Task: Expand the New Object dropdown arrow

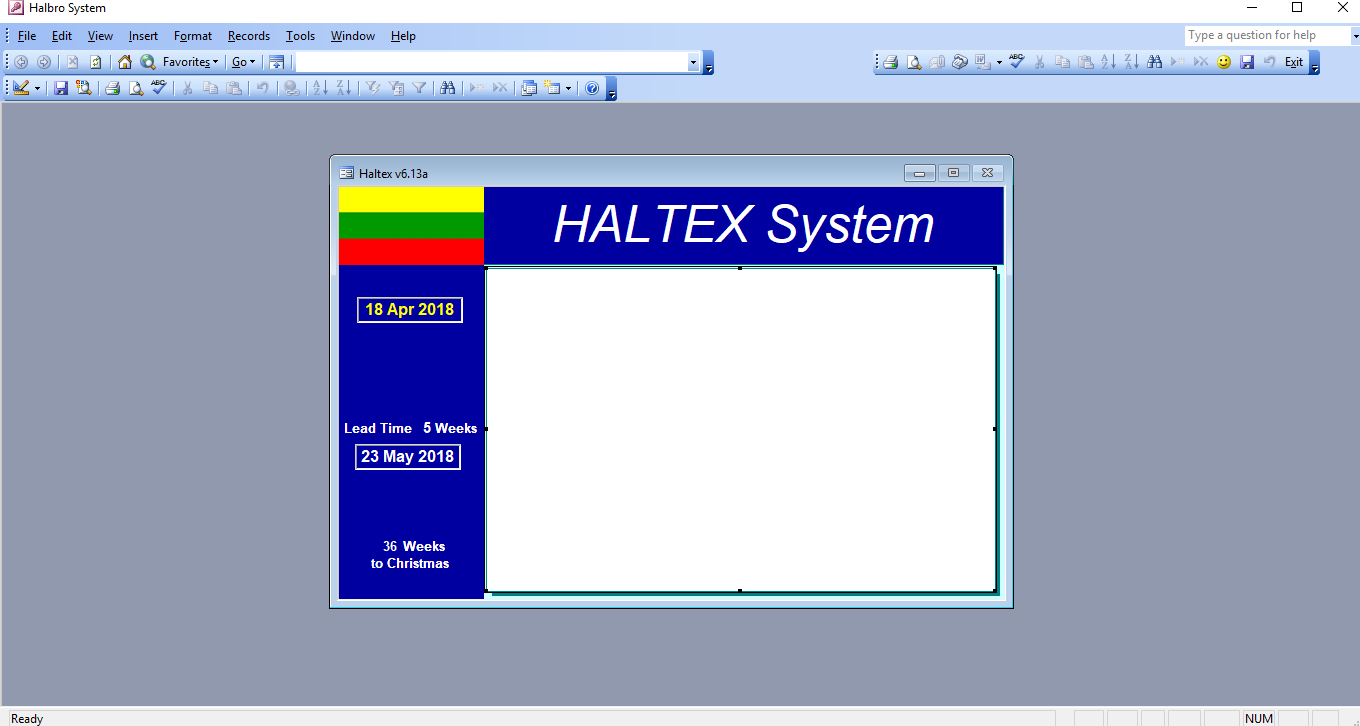Action: pos(568,88)
